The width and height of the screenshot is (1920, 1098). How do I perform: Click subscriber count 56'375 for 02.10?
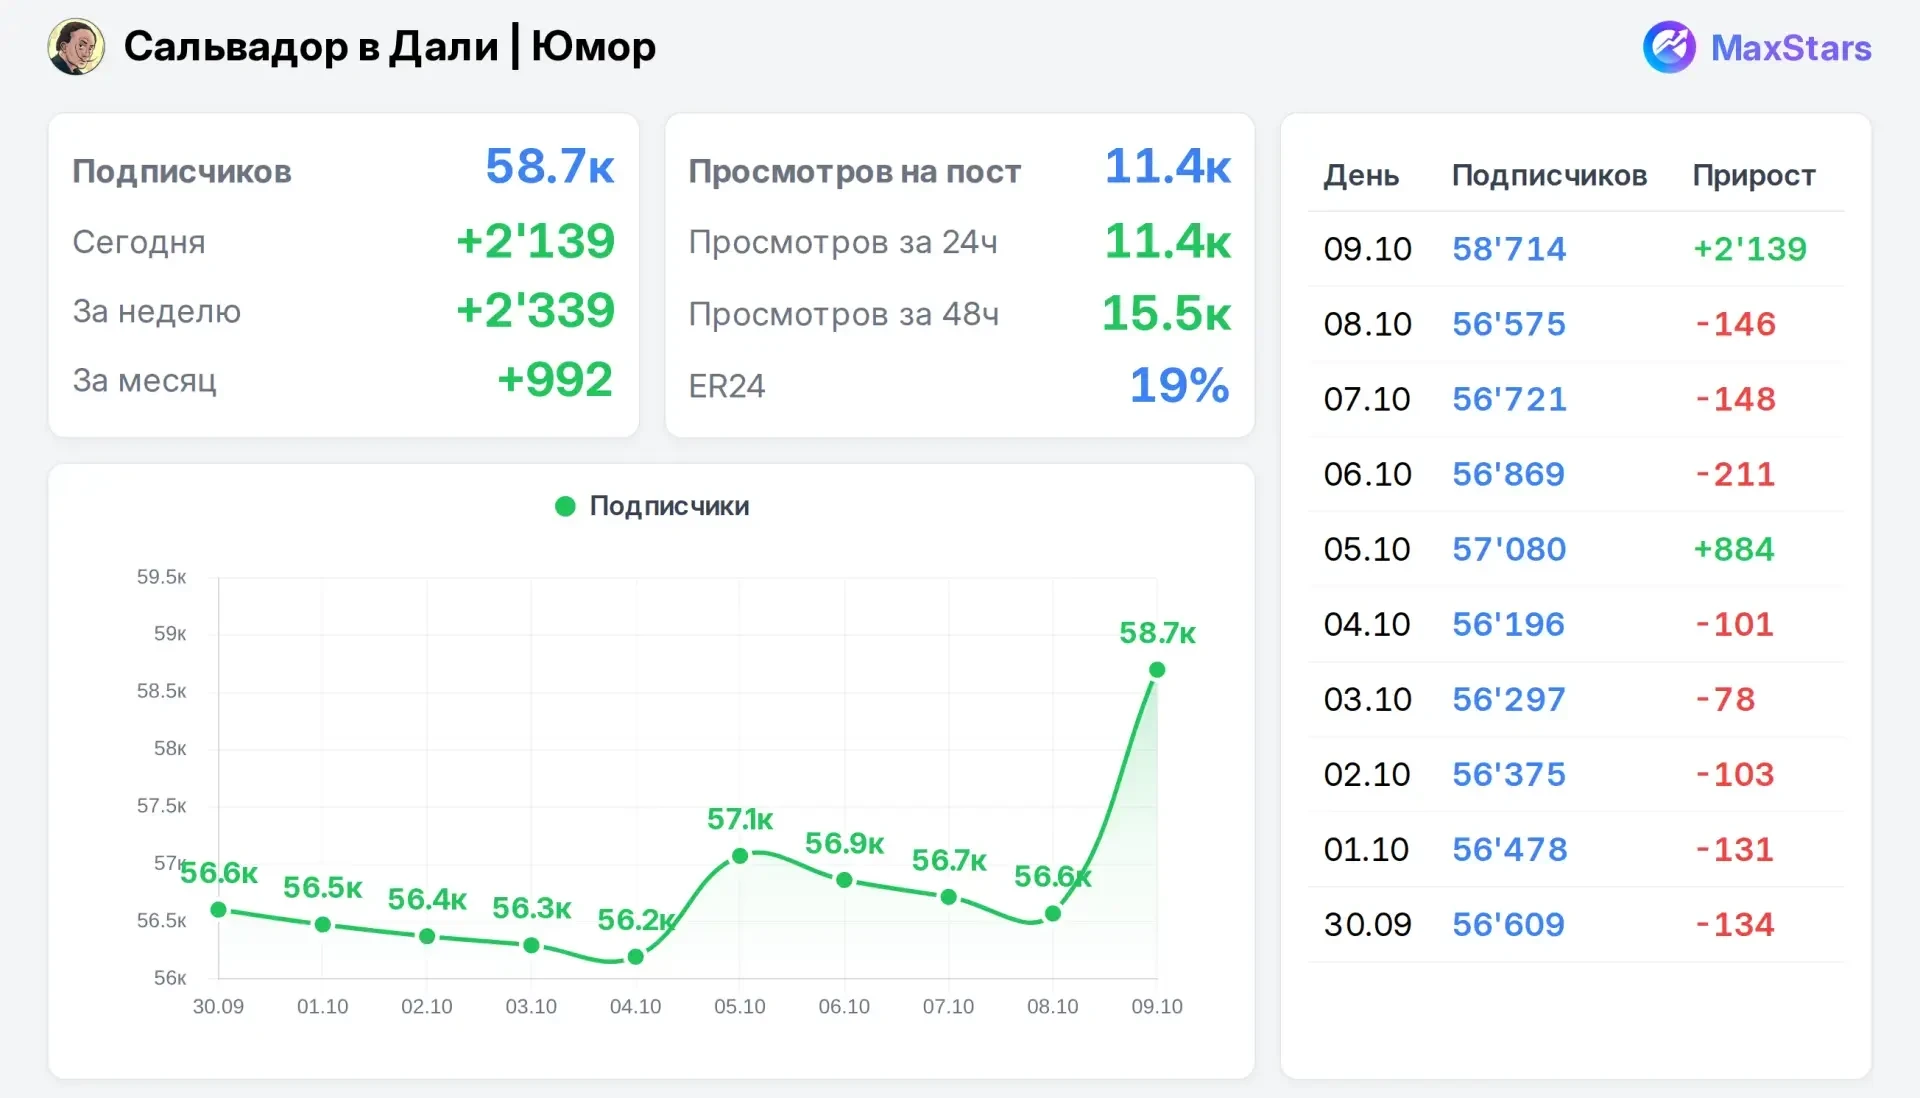[x=1509, y=774]
